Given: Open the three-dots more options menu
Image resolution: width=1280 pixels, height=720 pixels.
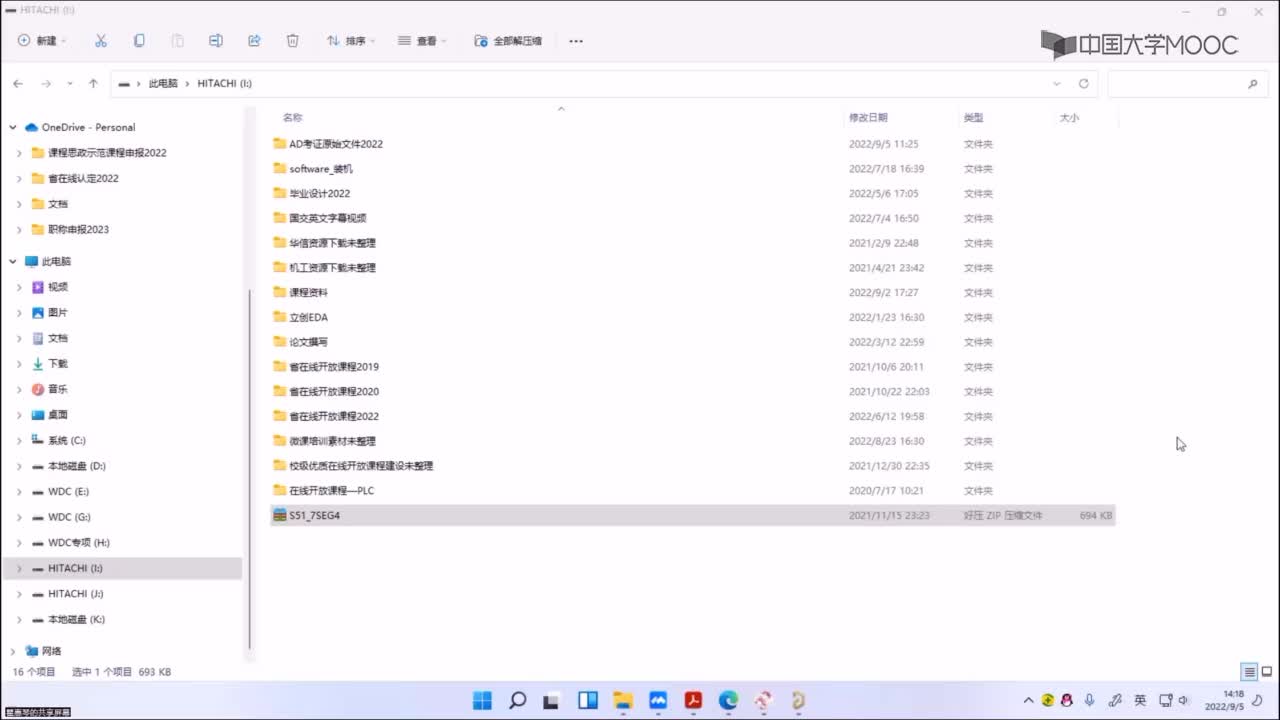Looking at the screenshot, I should coord(576,41).
